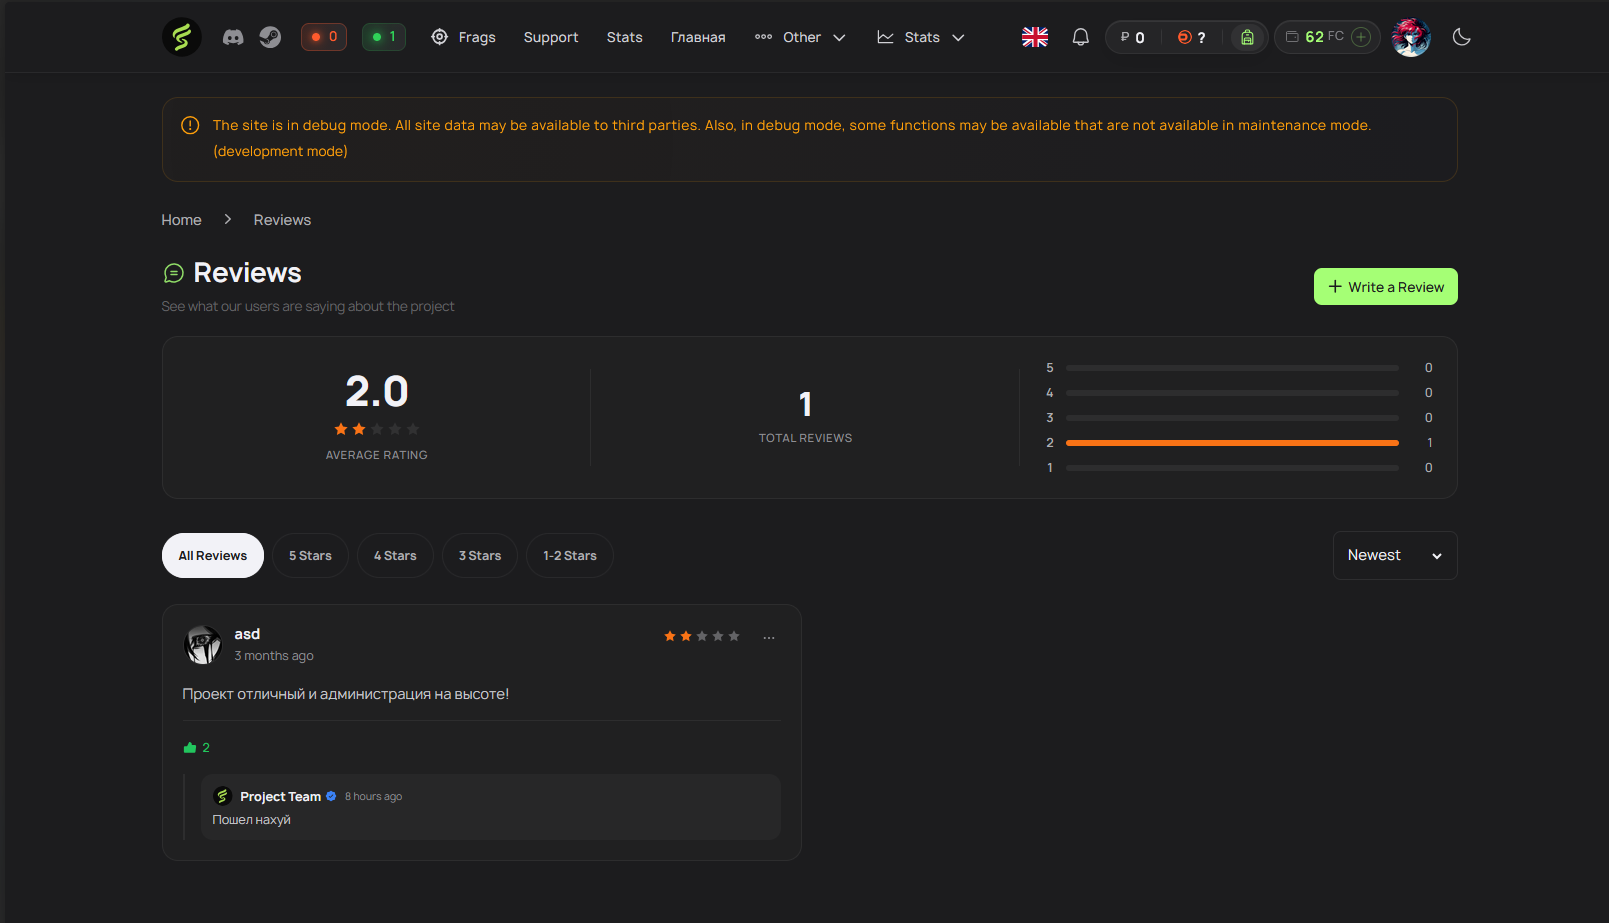The image size is (1609, 923).
Task: Navigate to Home in the breadcrumb
Action: pyautogui.click(x=181, y=220)
